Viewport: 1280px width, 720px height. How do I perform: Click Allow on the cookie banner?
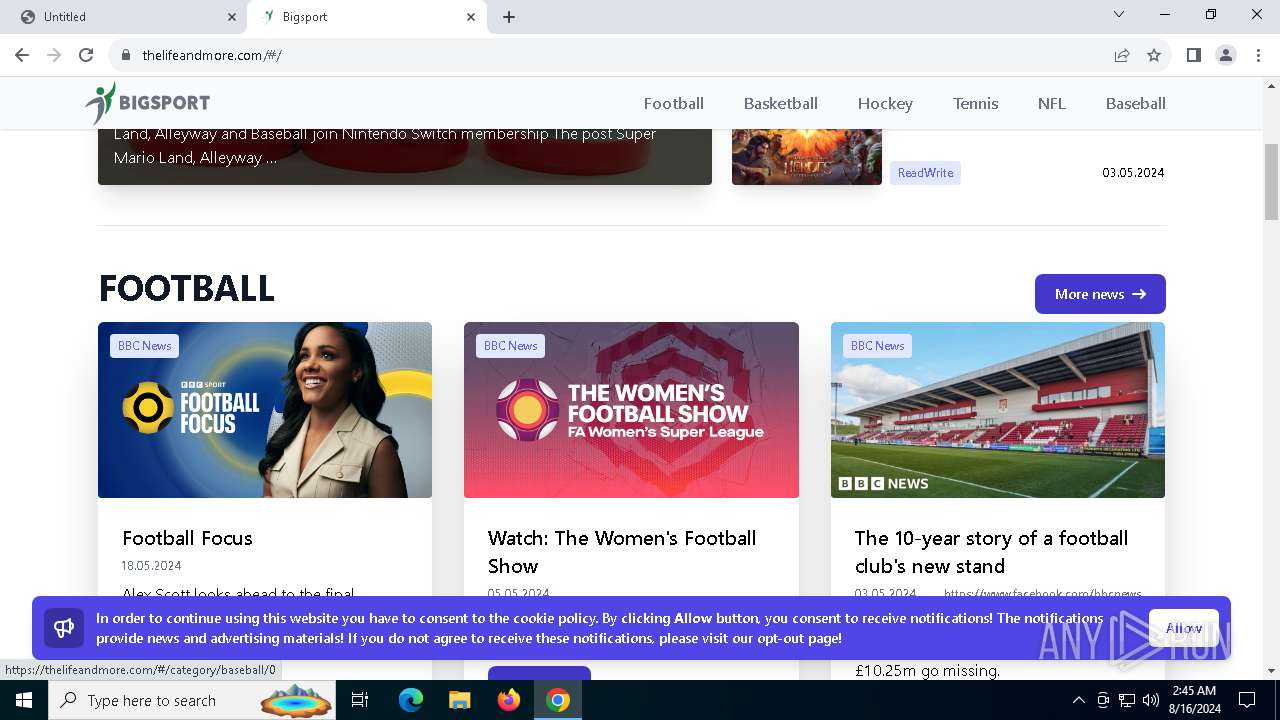click(1184, 628)
